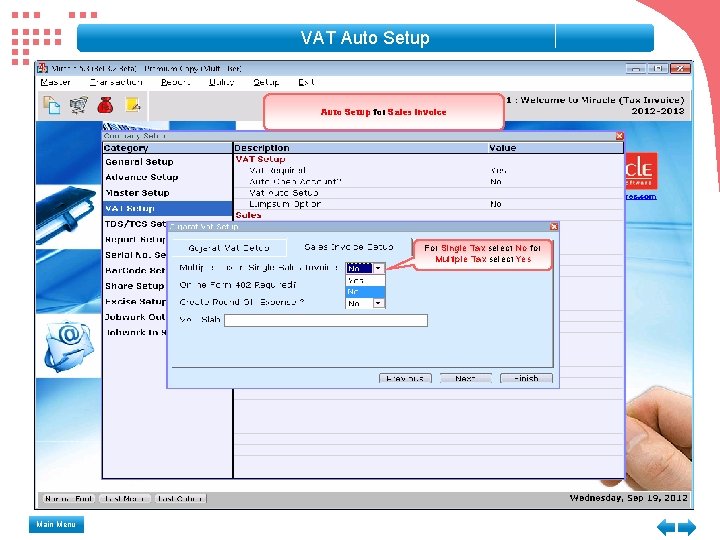Click the Vat Slab input field

click(326, 320)
